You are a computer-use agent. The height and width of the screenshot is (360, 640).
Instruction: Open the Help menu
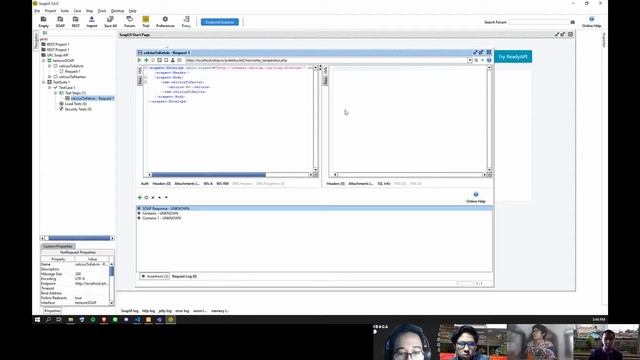[x=133, y=11]
